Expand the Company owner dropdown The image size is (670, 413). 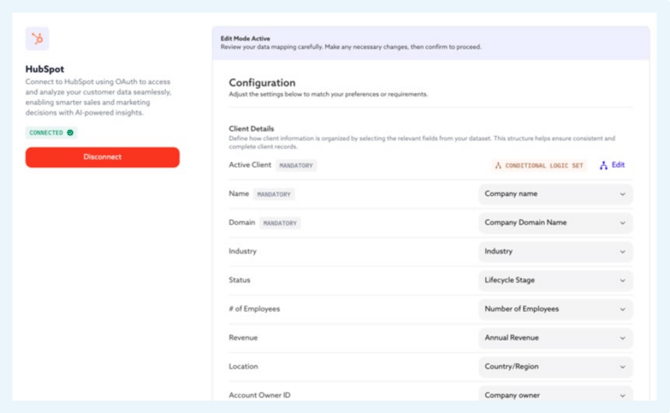pos(555,396)
